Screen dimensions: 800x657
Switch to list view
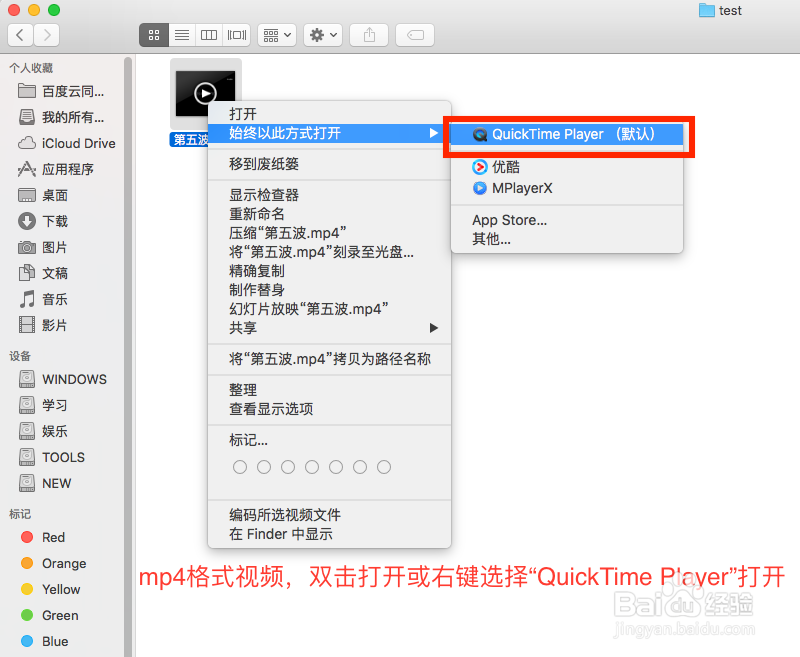(182, 35)
